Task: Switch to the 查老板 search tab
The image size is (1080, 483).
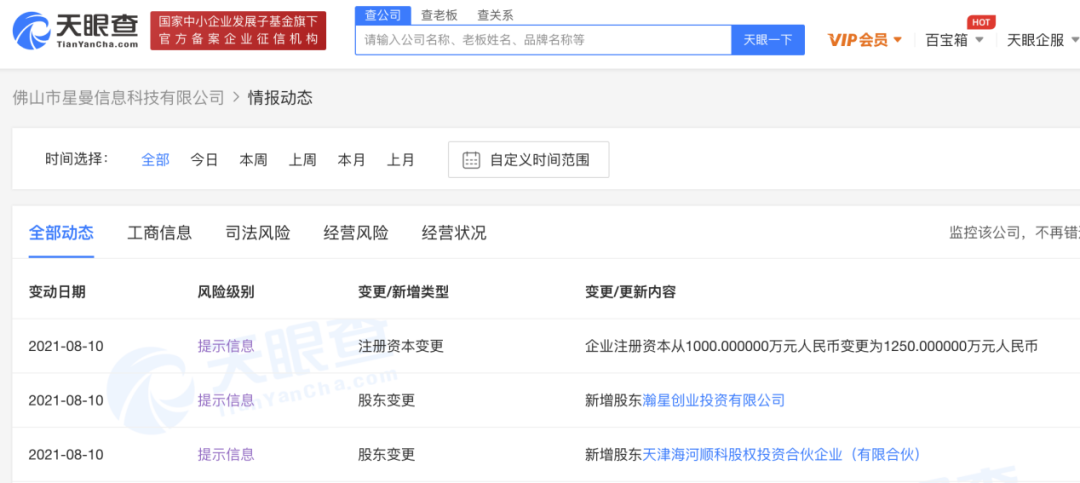Action: point(439,15)
